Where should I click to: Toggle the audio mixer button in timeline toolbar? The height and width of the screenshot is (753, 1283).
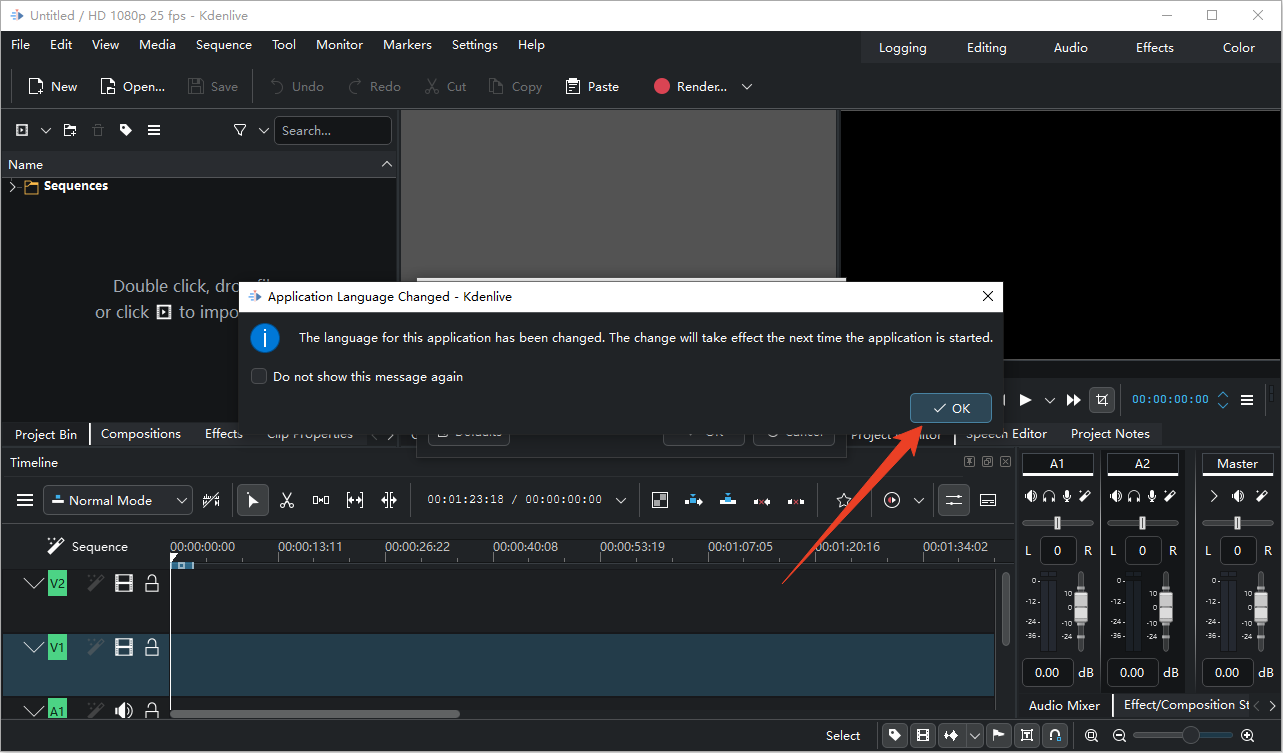point(954,500)
